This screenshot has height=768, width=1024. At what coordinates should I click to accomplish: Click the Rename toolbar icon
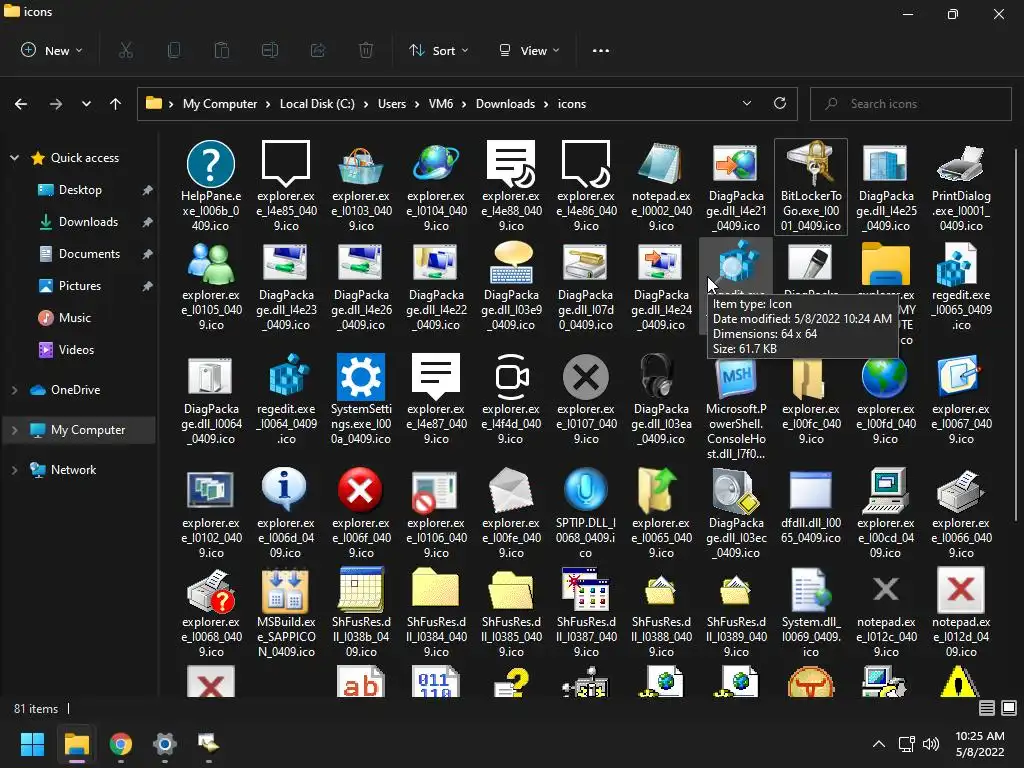click(270, 50)
